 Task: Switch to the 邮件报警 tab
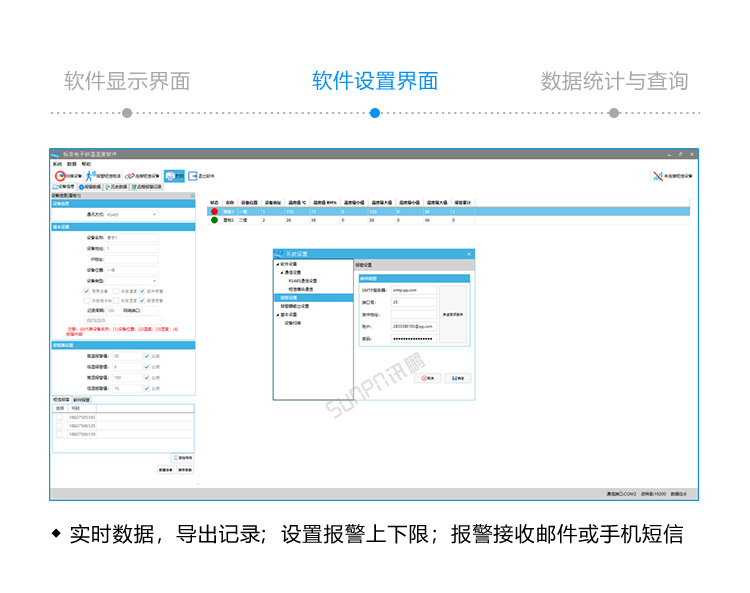(x=81, y=400)
